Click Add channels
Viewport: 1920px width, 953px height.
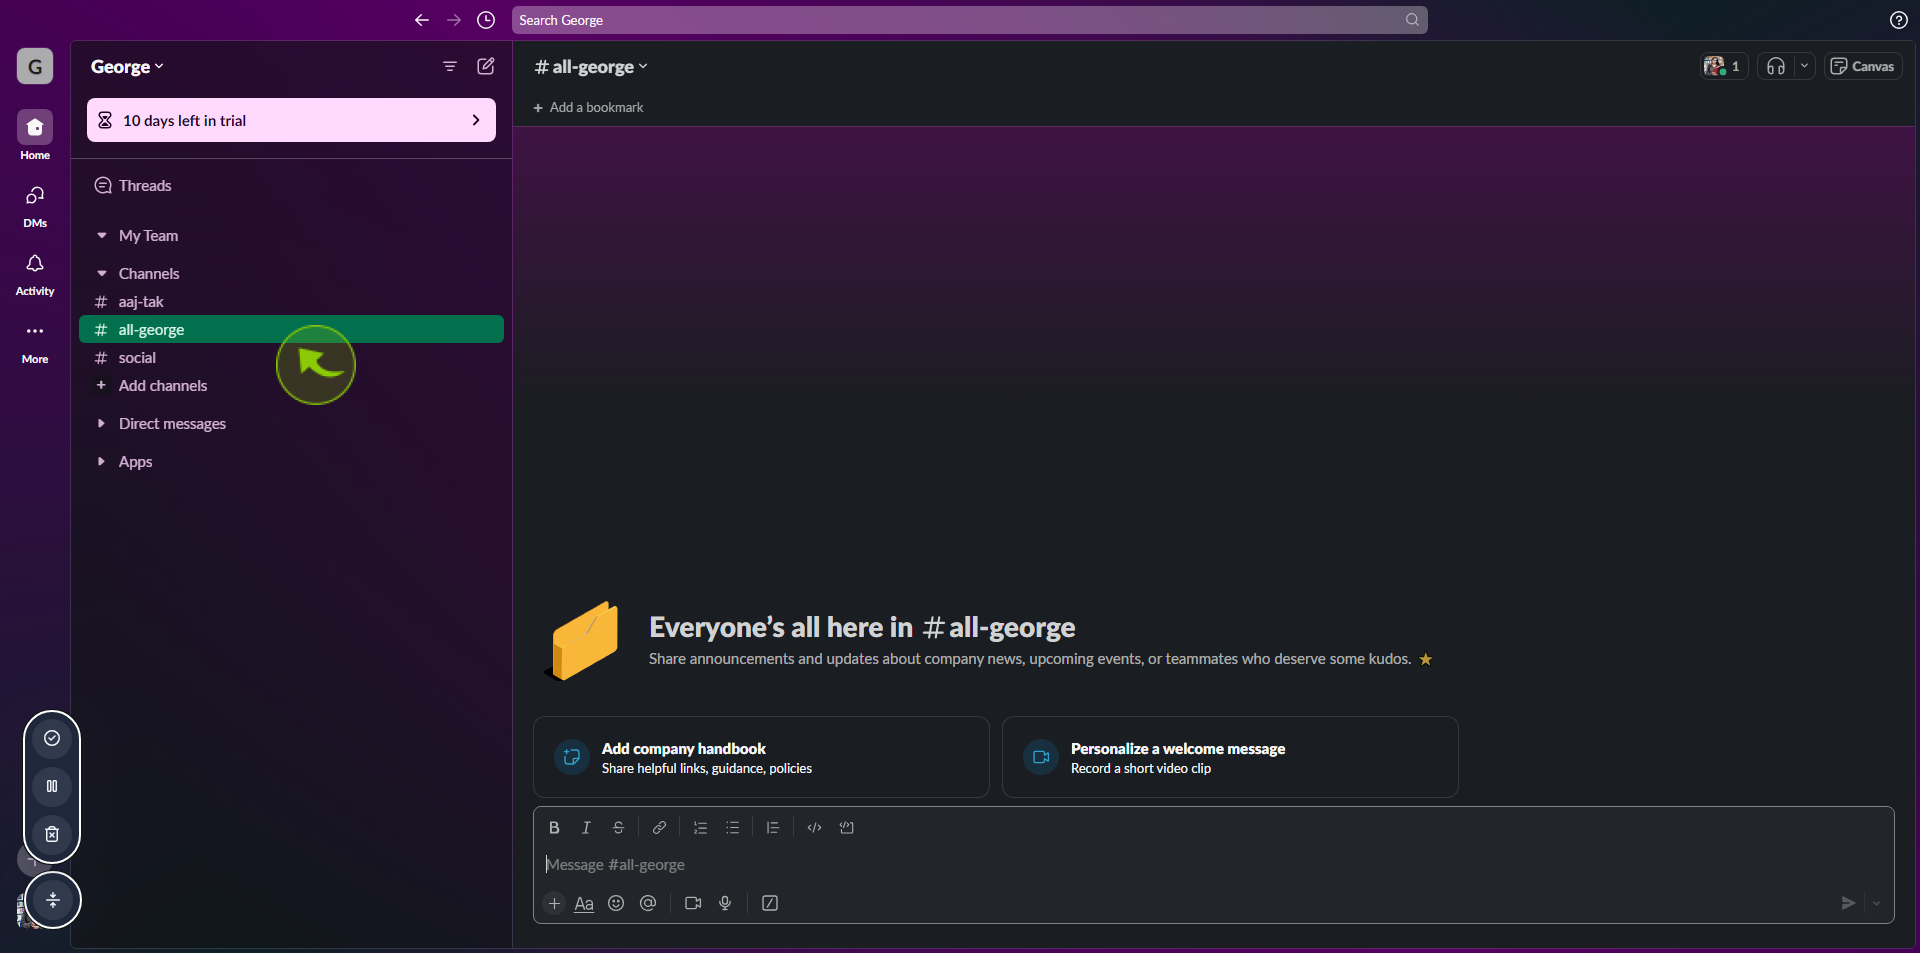(291, 386)
